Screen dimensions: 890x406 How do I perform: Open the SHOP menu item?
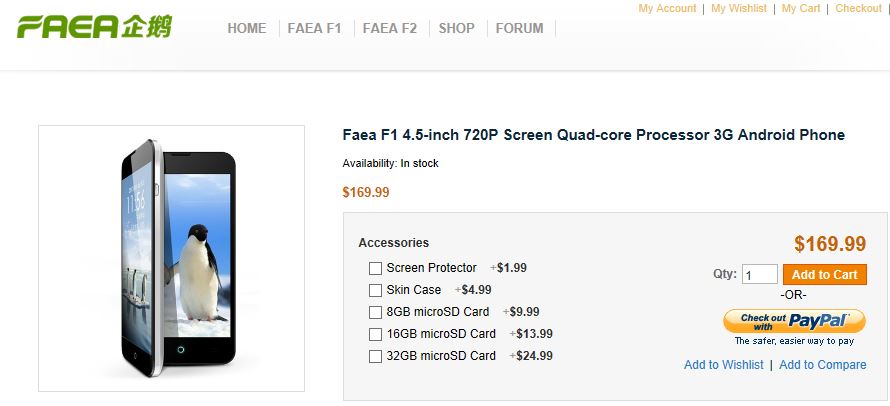pos(457,28)
